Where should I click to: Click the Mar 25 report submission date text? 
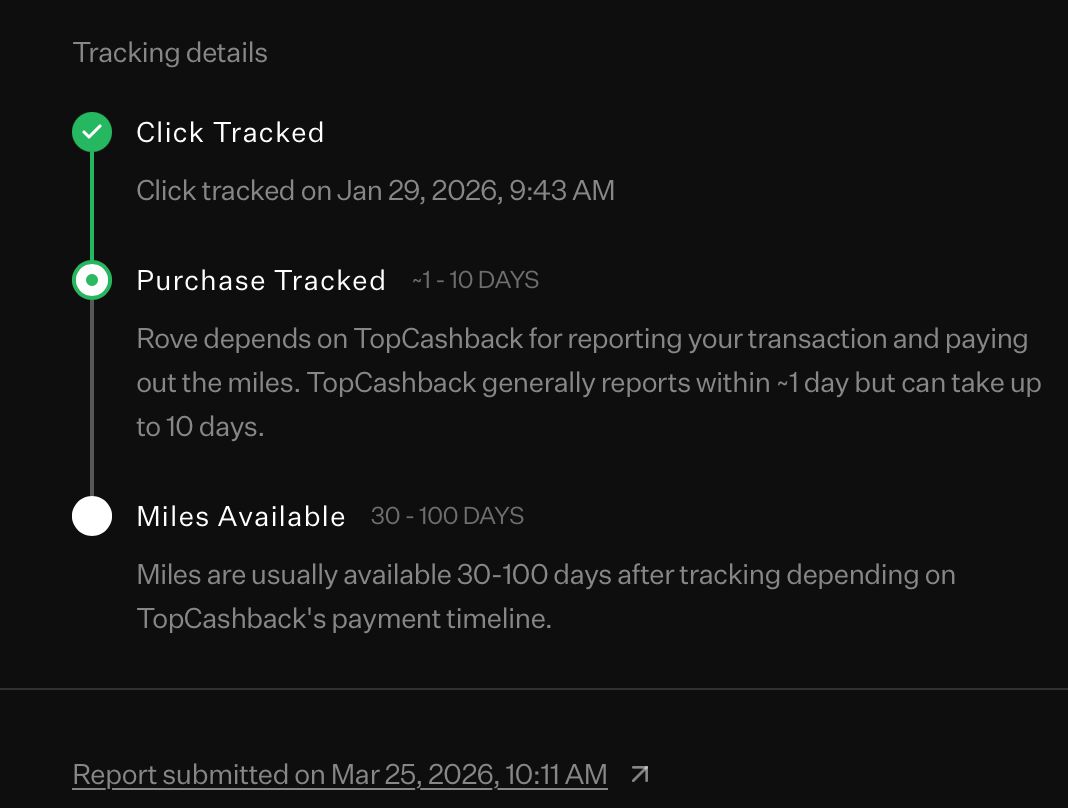click(x=470, y=774)
